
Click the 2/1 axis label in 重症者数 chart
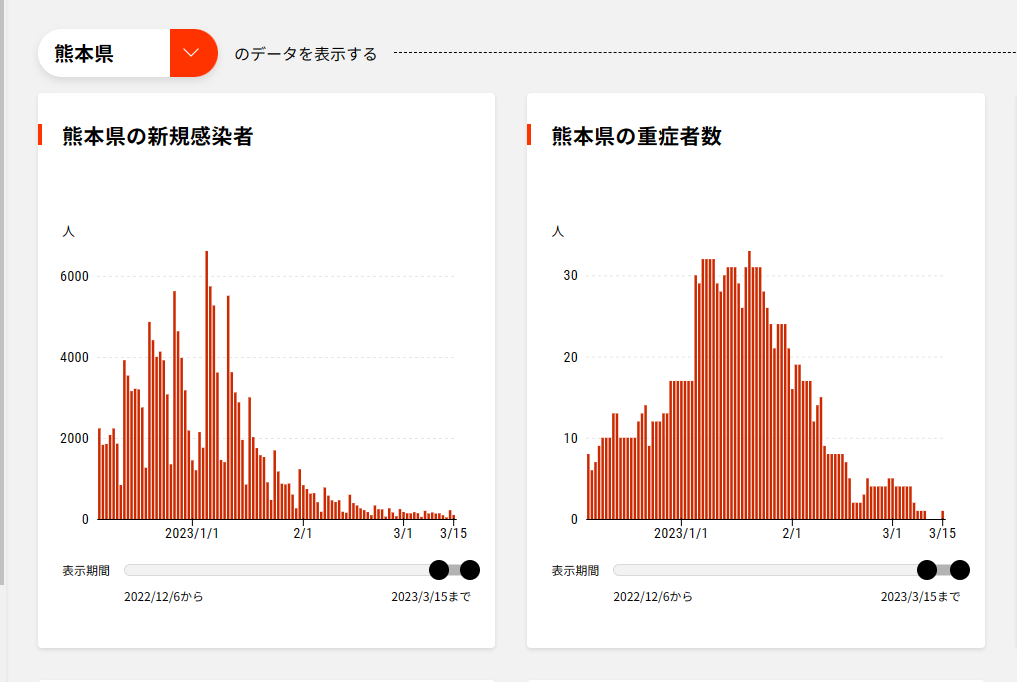[792, 534]
